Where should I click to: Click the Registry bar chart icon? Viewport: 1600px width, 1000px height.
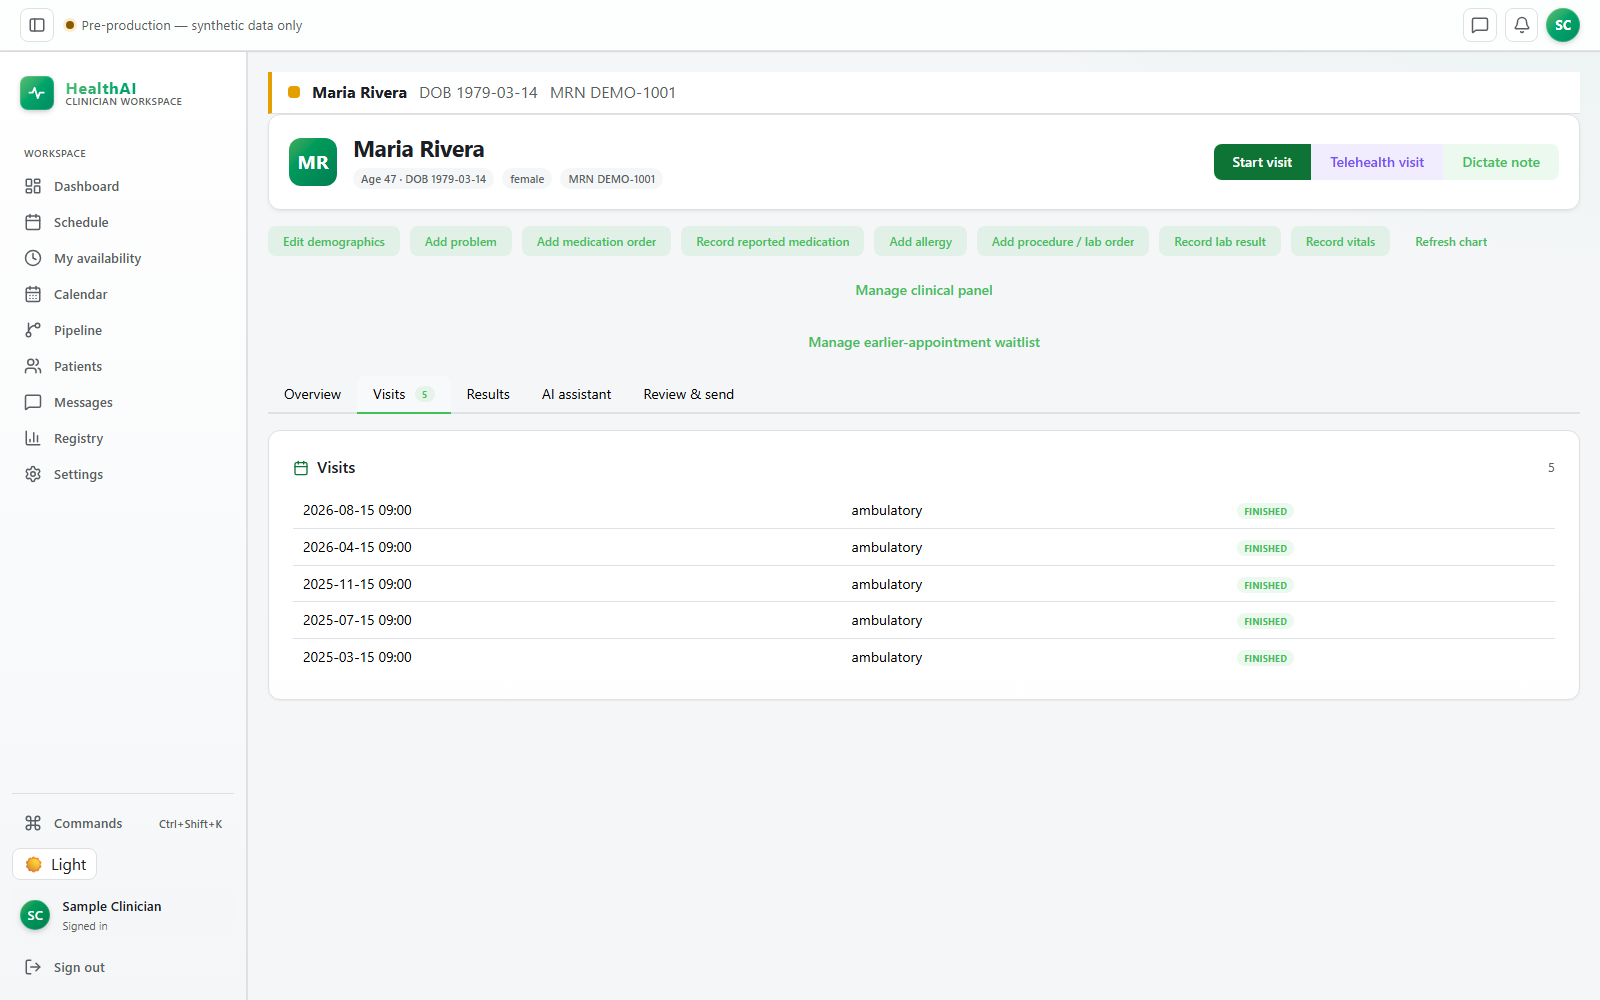pos(33,438)
